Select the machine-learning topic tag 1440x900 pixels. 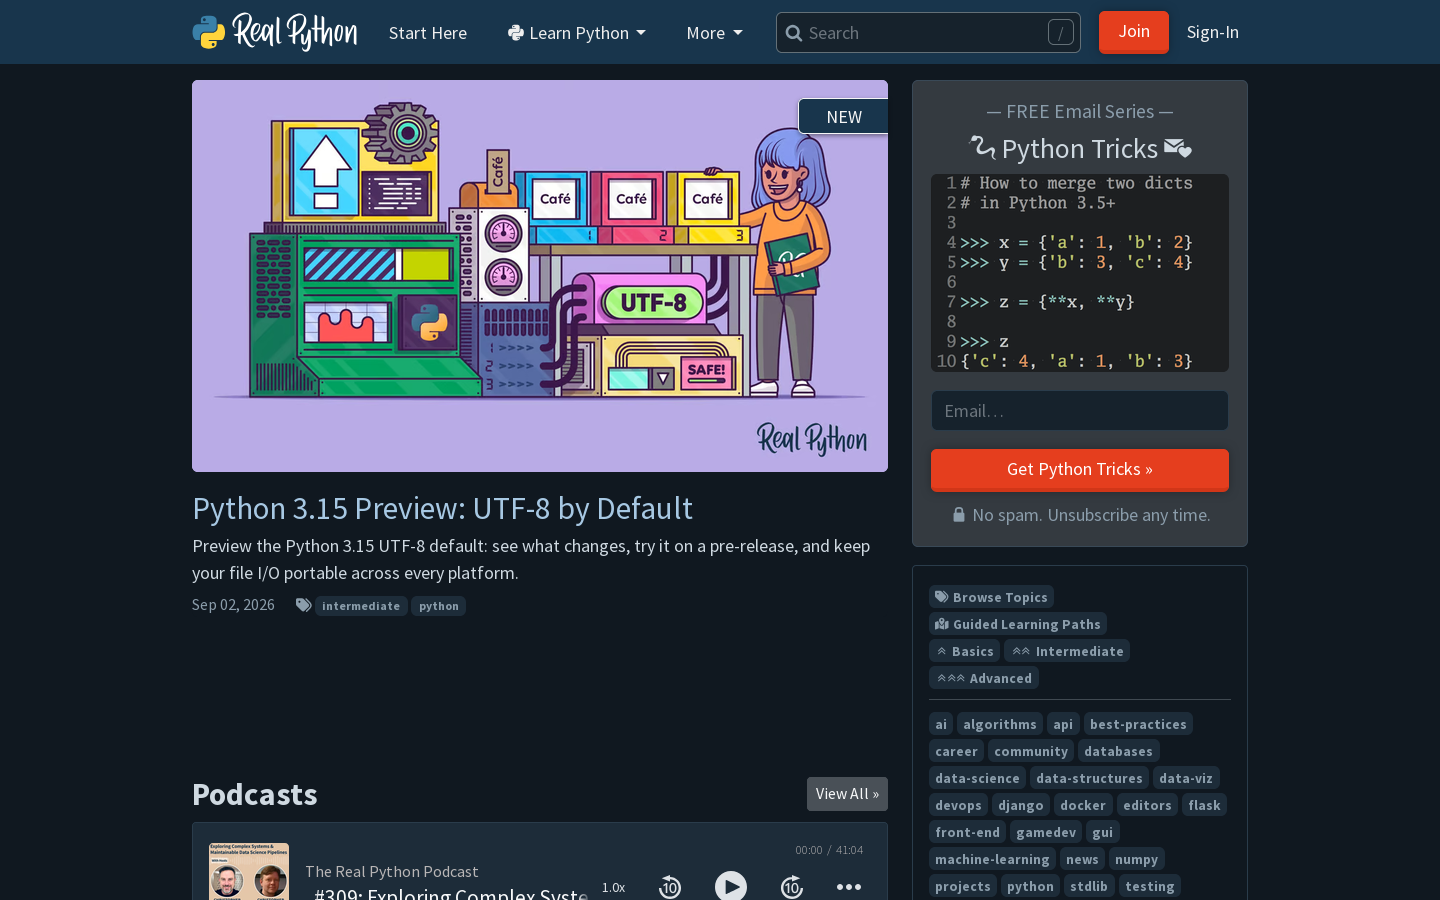(992, 859)
